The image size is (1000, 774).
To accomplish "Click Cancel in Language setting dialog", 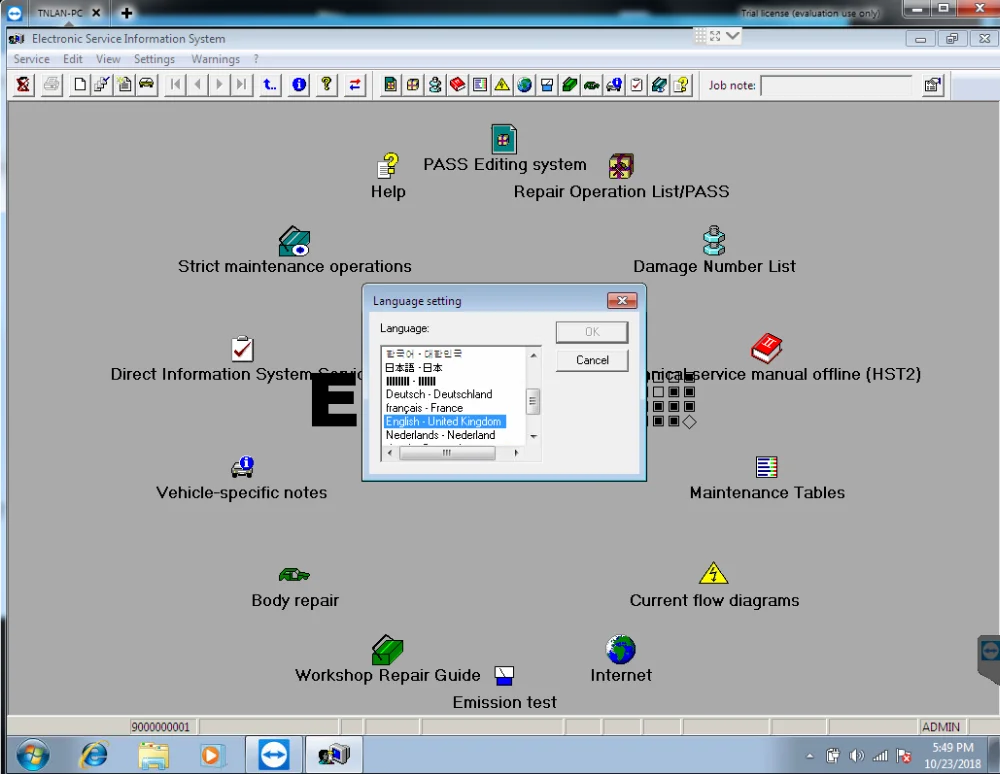I will pyautogui.click(x=592, y=360).
